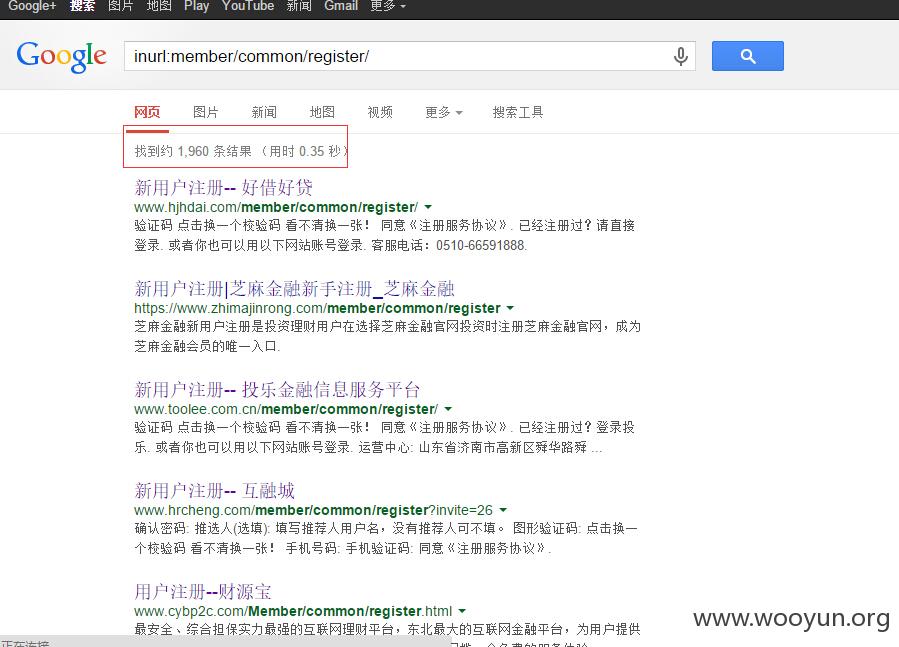This screenshot has height=647, width=899.
Task: Open 新闻 in the top black bar
Action: coord(299,6)
